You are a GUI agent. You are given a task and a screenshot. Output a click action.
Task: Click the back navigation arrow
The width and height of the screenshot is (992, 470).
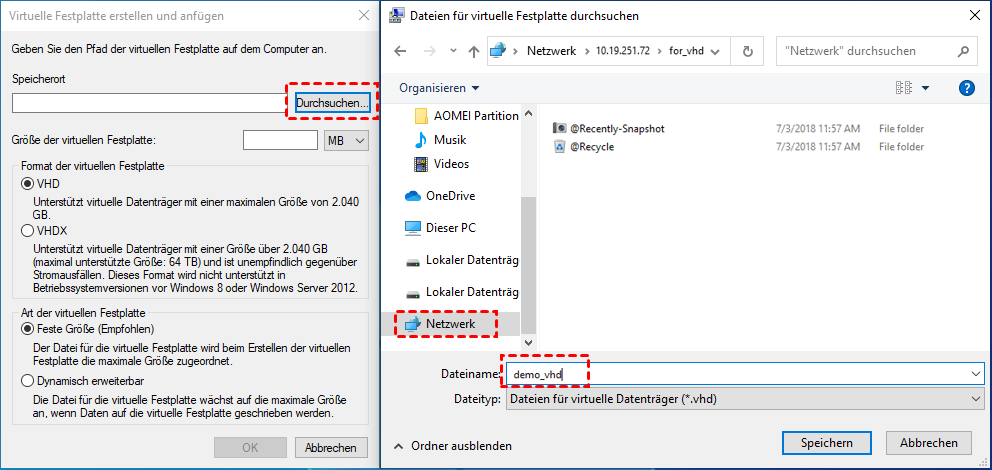point(400,51)
